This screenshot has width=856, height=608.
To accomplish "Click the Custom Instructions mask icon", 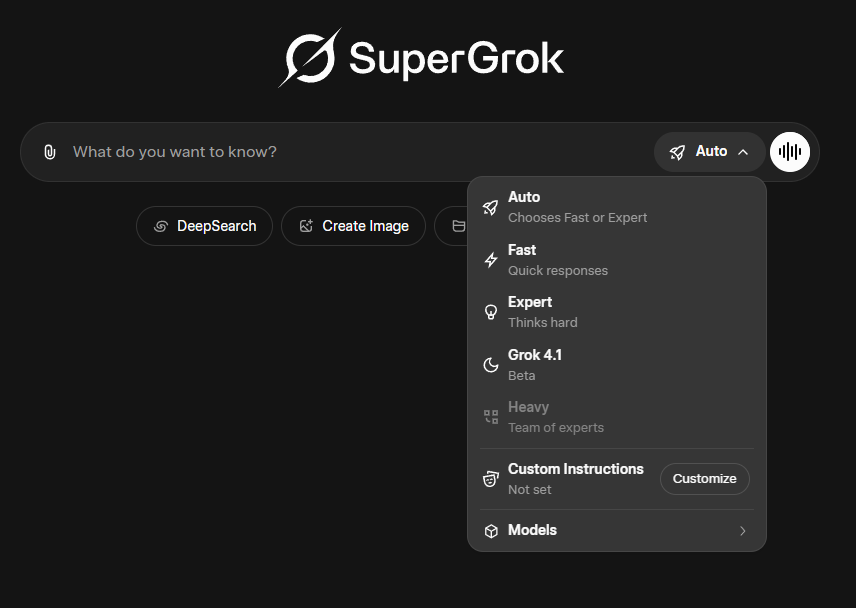I will (x=491, y=479).
